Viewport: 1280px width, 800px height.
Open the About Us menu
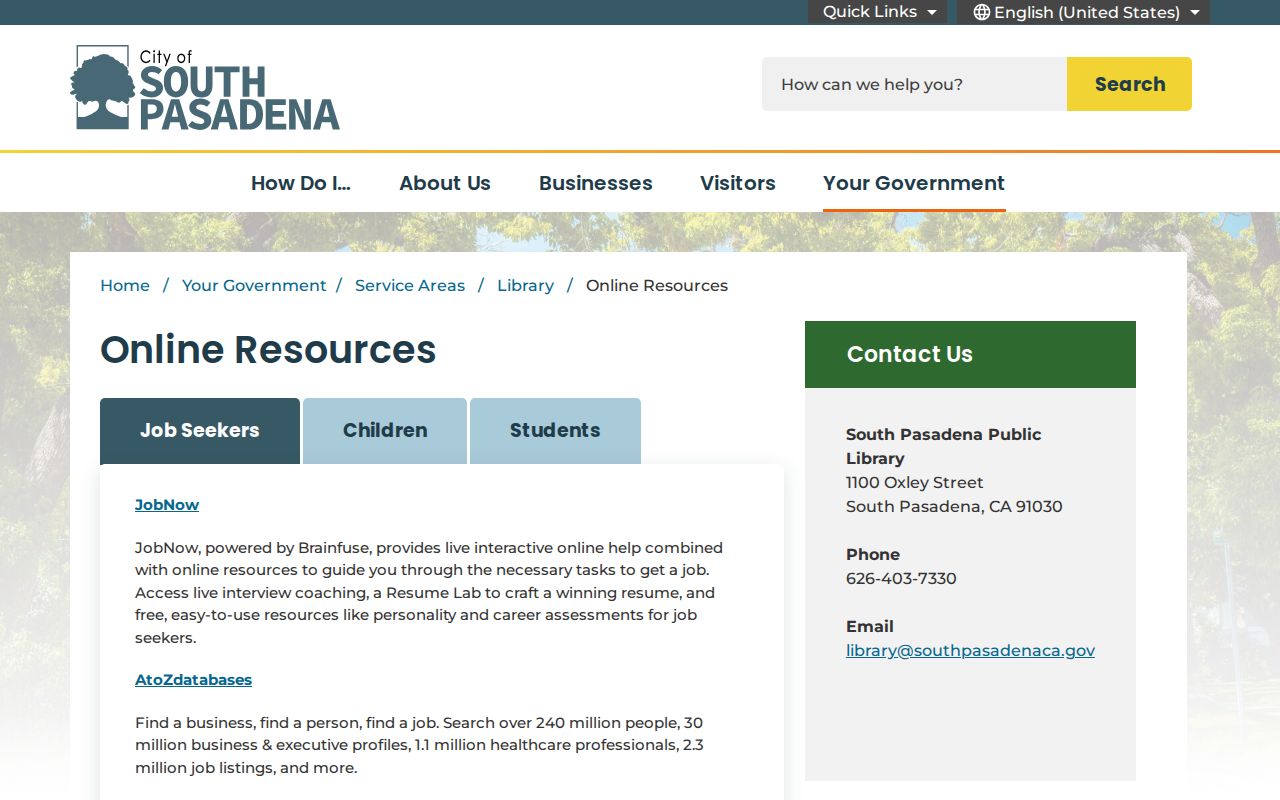tap(445, 183)
